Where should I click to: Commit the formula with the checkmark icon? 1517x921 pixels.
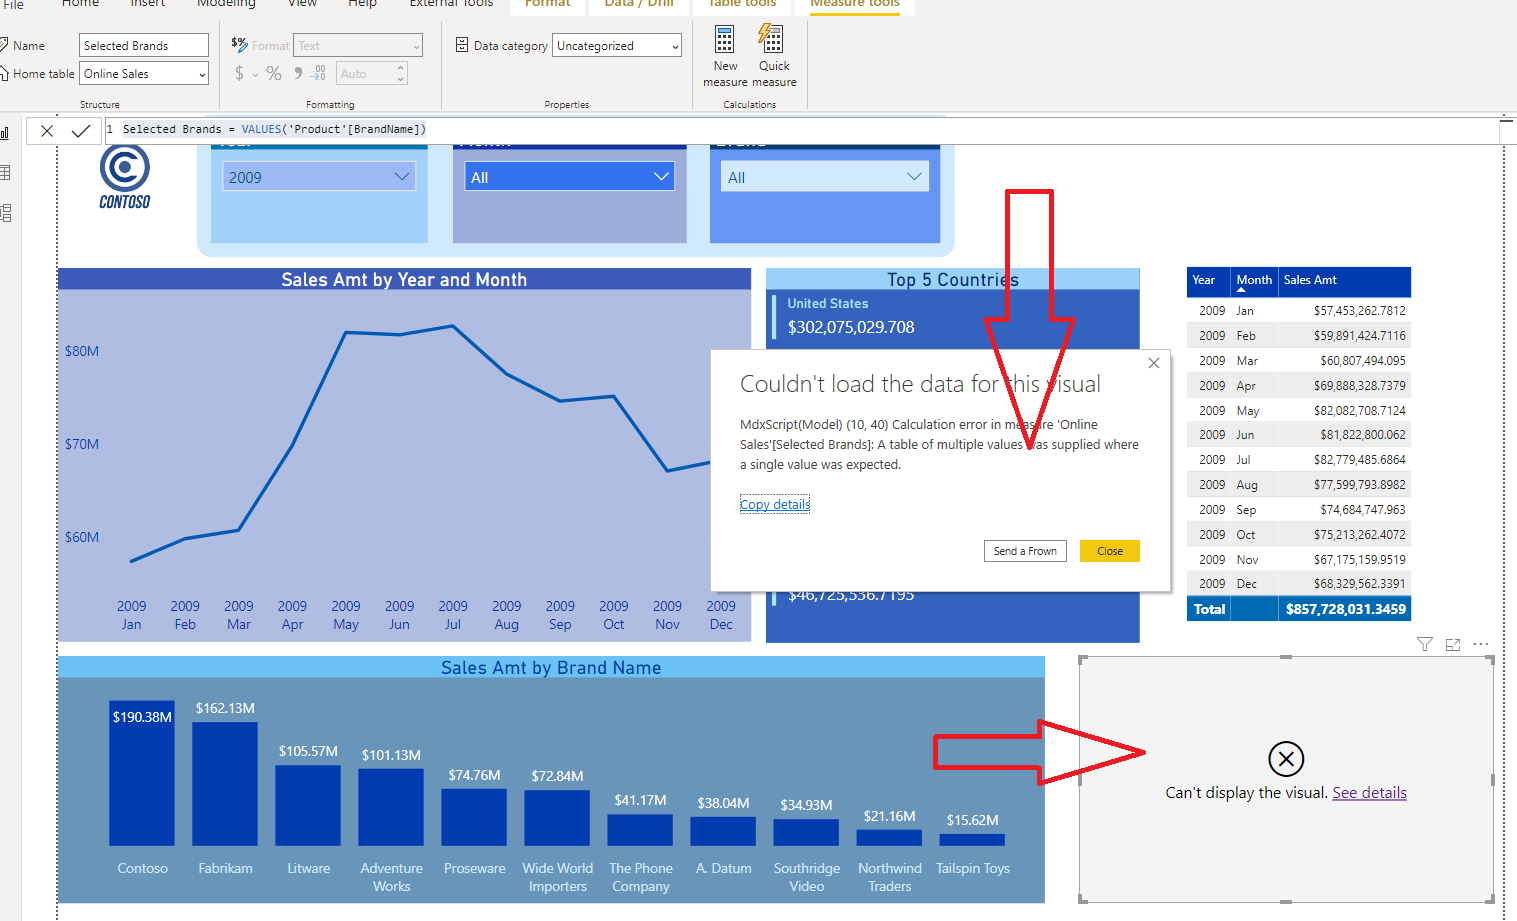81,130
